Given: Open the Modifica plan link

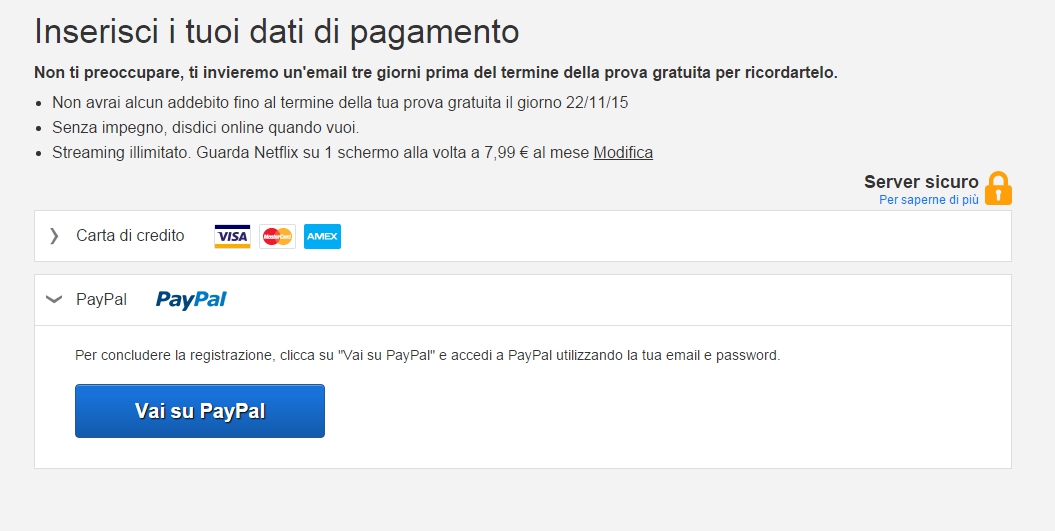Looking at the screenshot, I should [x=623, y=153].
